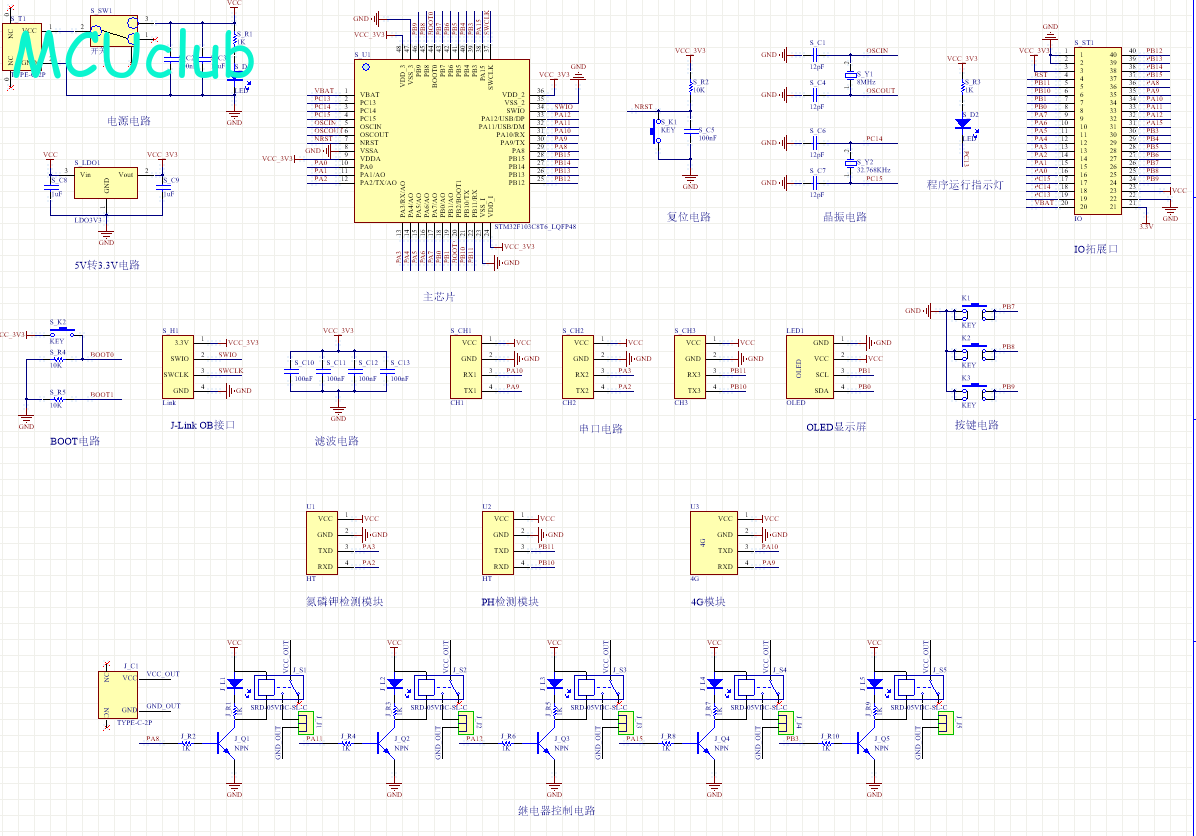Select the green J_J1 output terminal
Screen dimensions: 1196x836
coord(305,723)
